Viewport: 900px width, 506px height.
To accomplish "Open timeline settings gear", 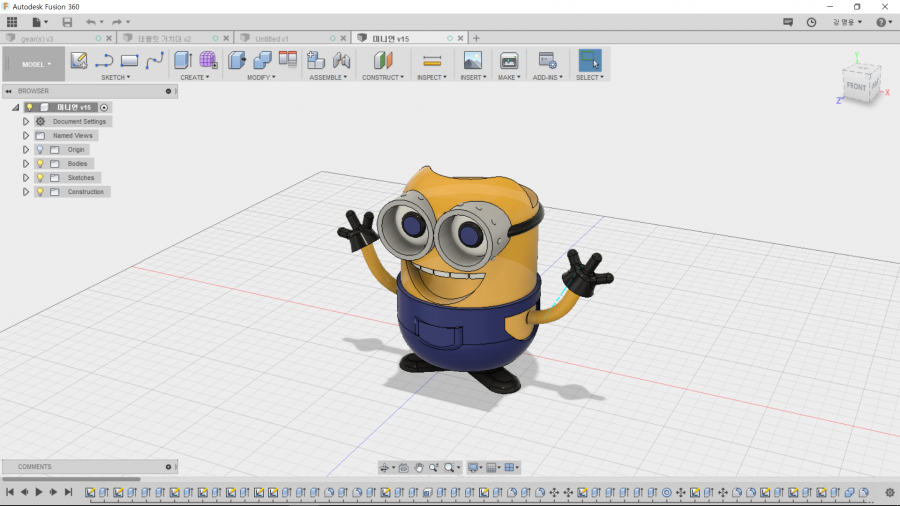I will click(x=890, y=492).
